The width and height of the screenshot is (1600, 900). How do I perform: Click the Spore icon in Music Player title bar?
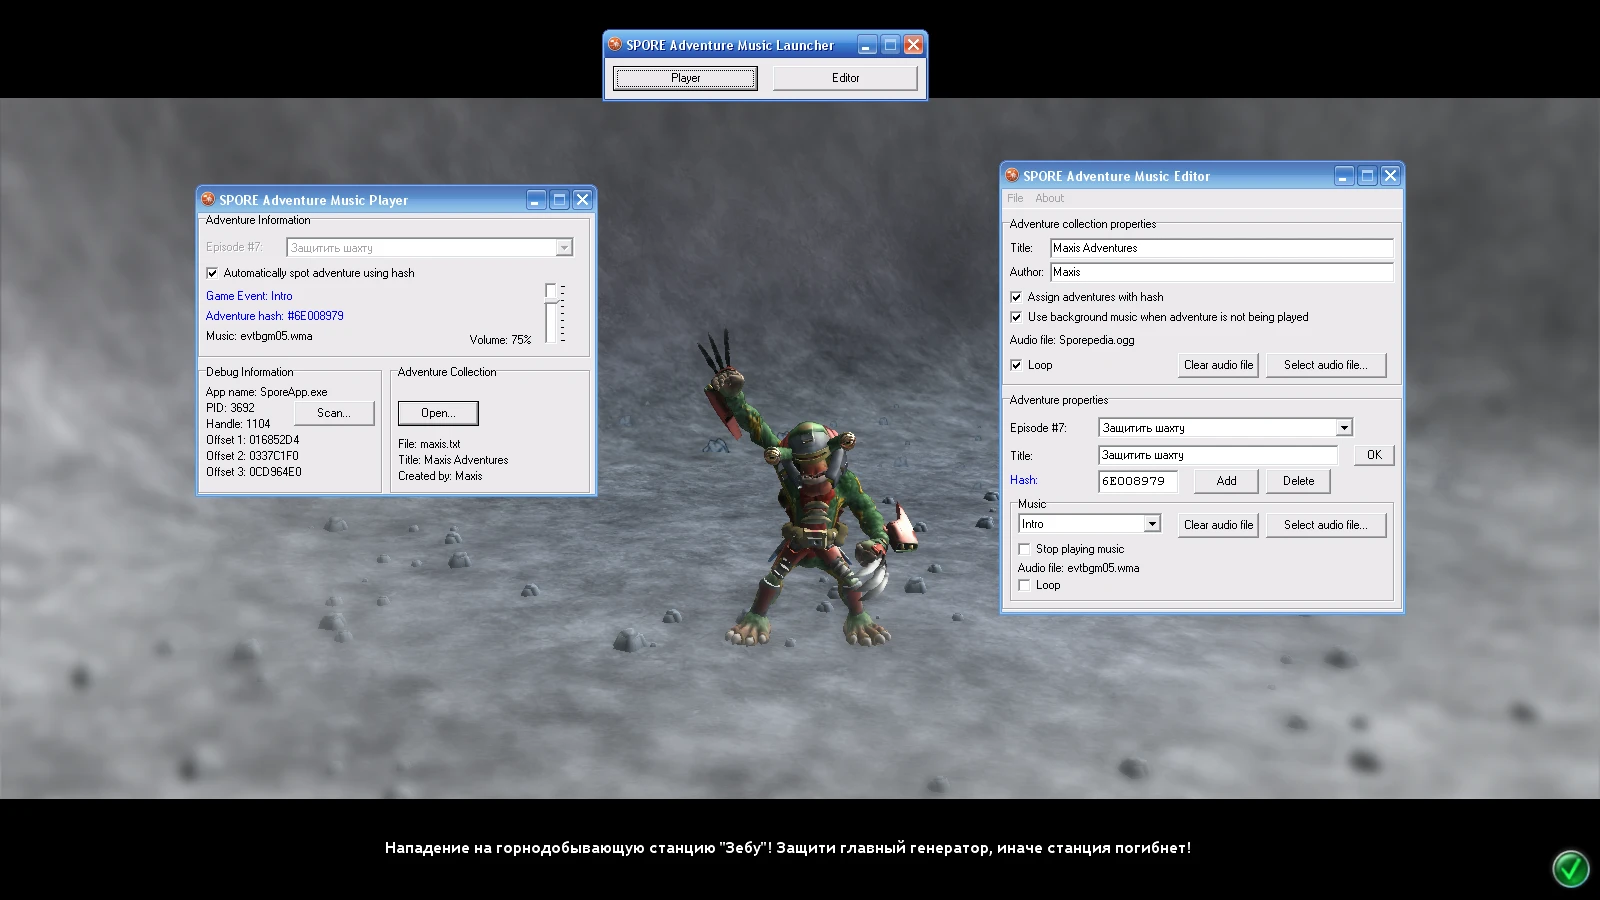208,200
